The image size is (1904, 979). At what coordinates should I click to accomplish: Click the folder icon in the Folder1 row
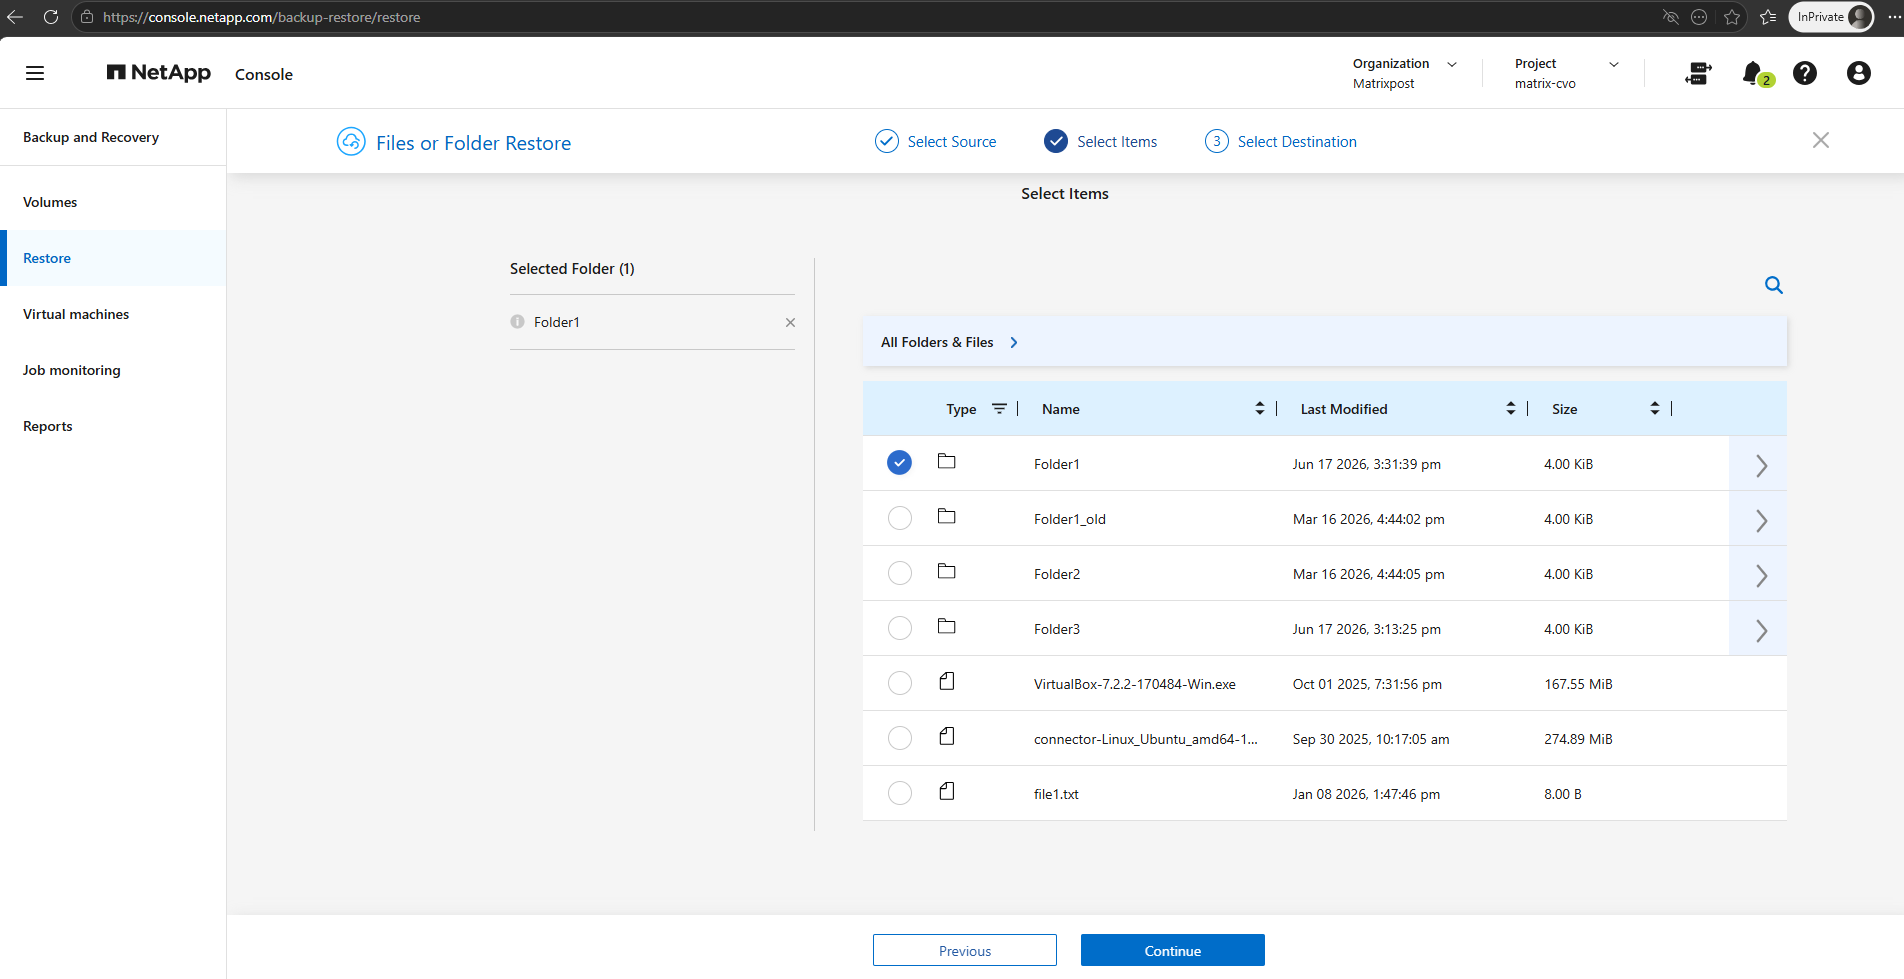coord(947,462)
